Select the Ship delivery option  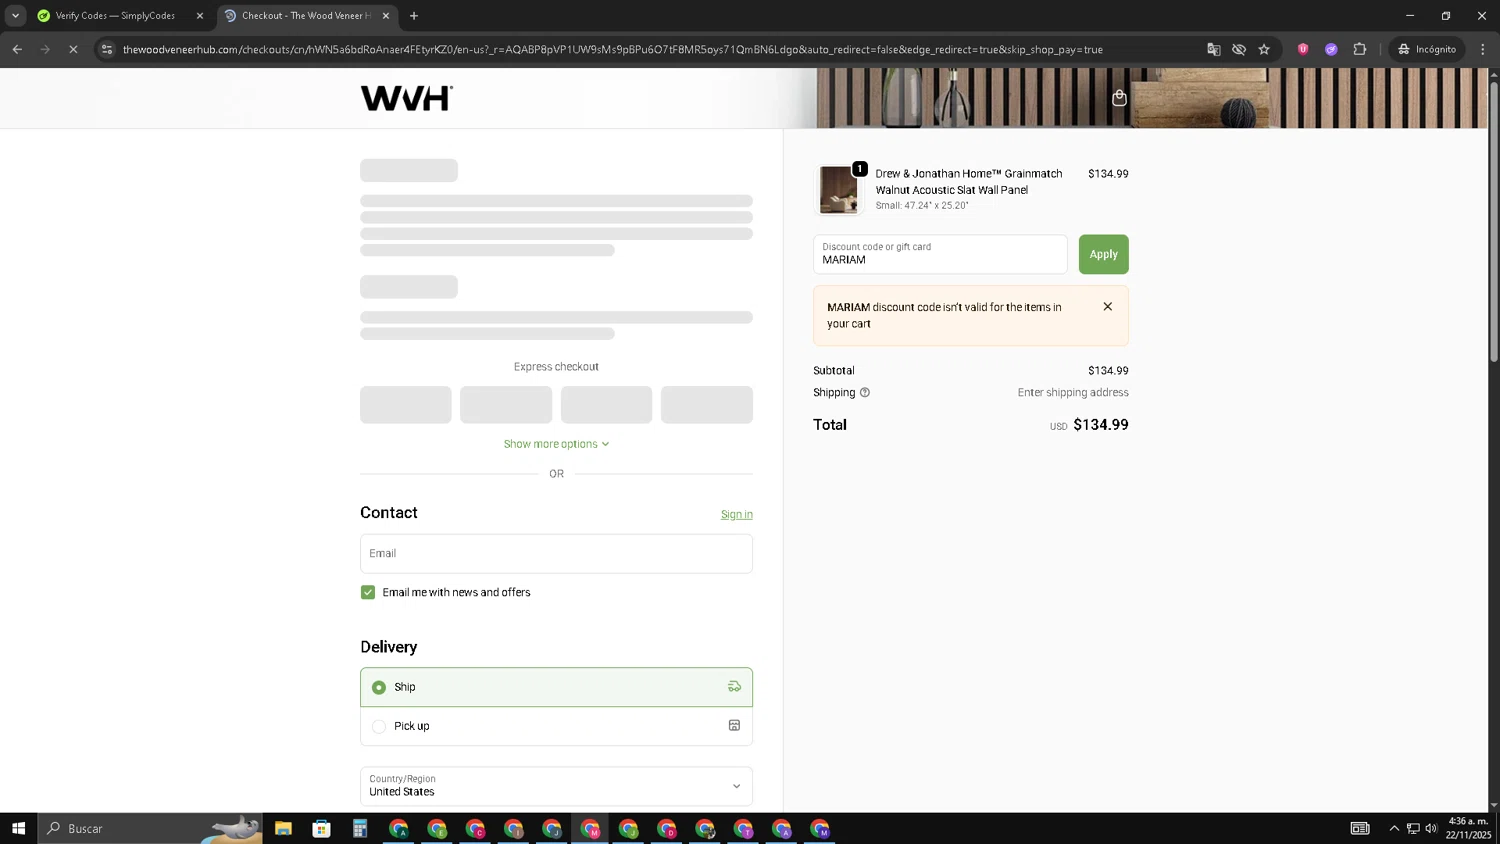(556, 687)
